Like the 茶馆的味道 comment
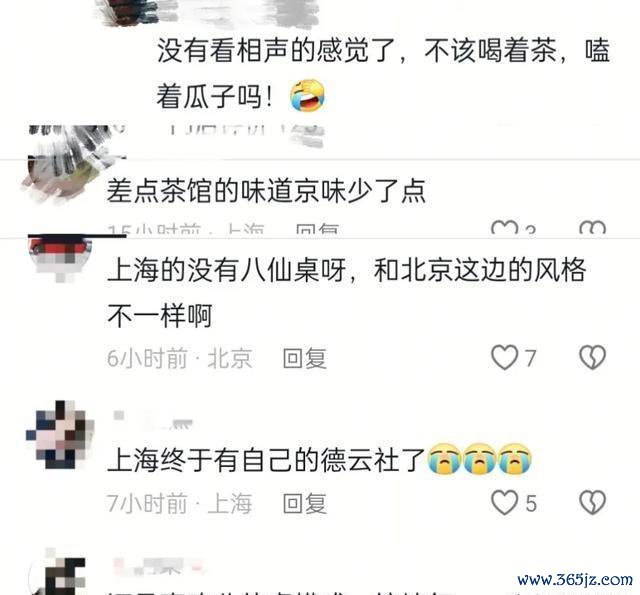640x595 pixels. click(504, 228)
